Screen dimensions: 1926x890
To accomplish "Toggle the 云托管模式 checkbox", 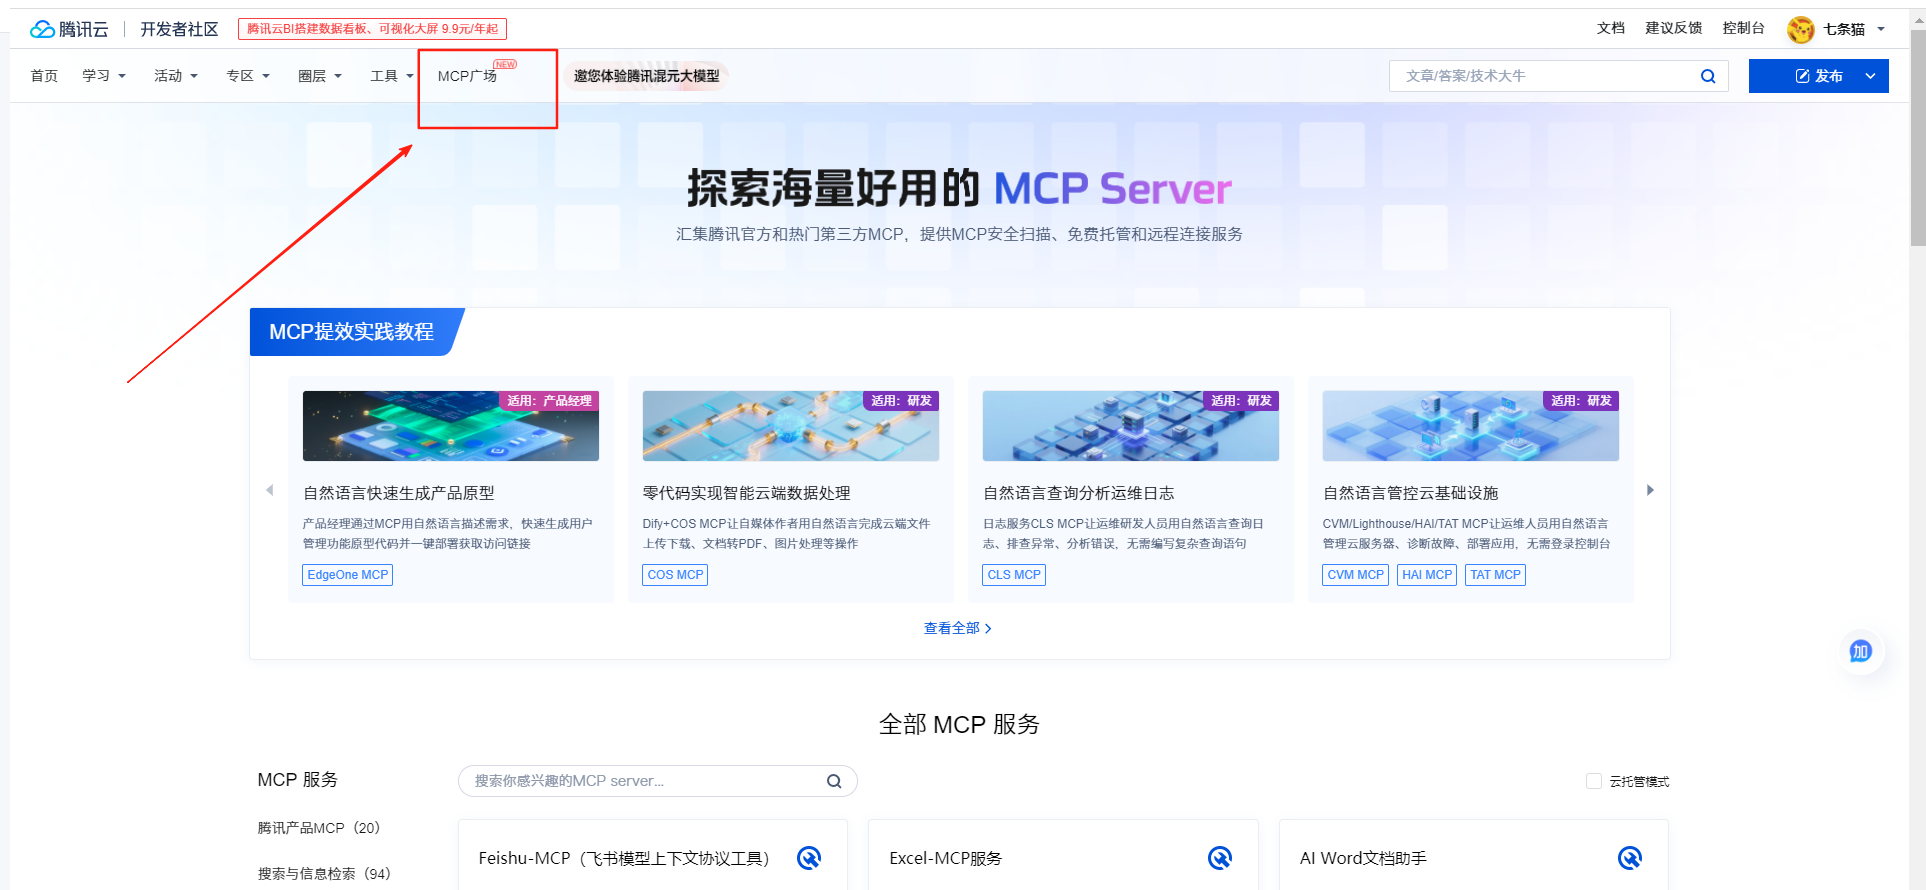I will tap(1594, 781).
